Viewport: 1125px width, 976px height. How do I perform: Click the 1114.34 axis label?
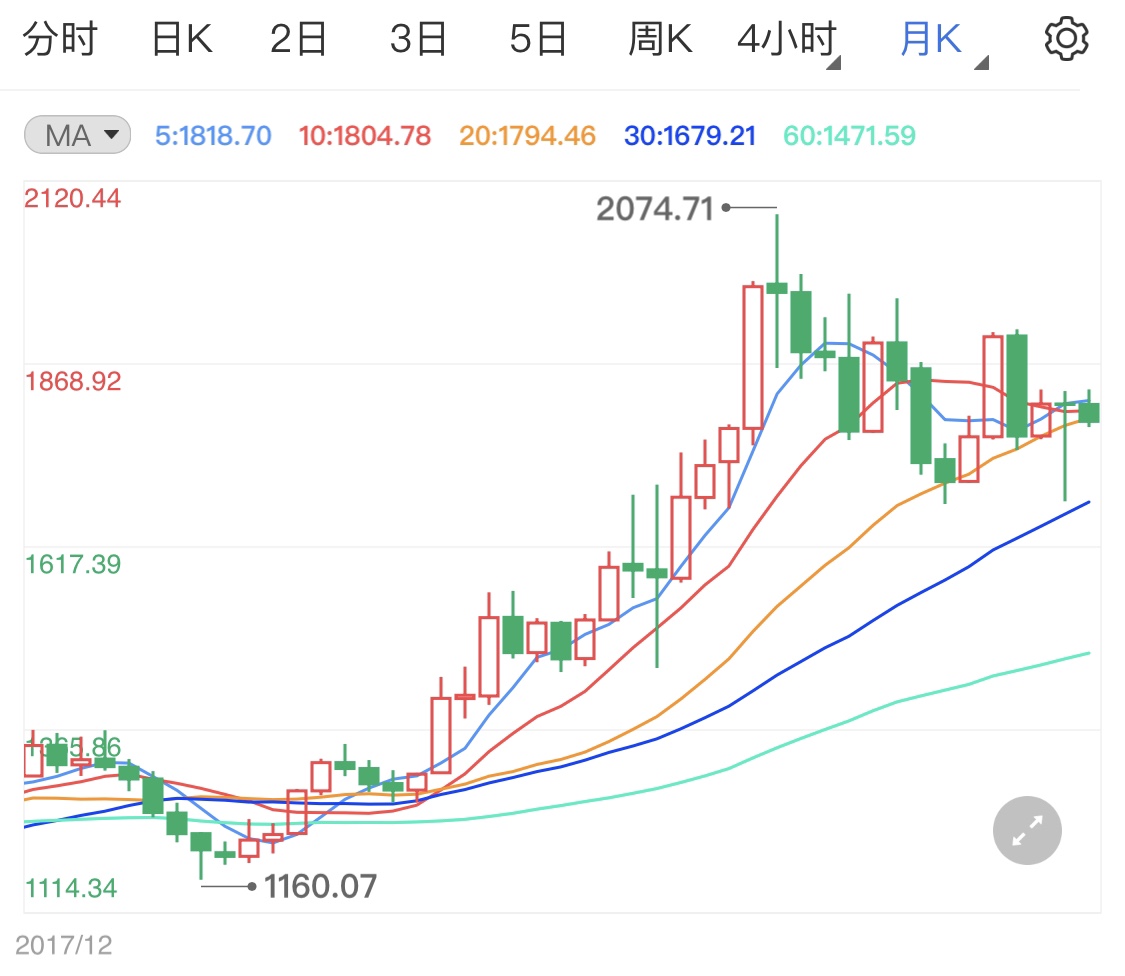71,888
